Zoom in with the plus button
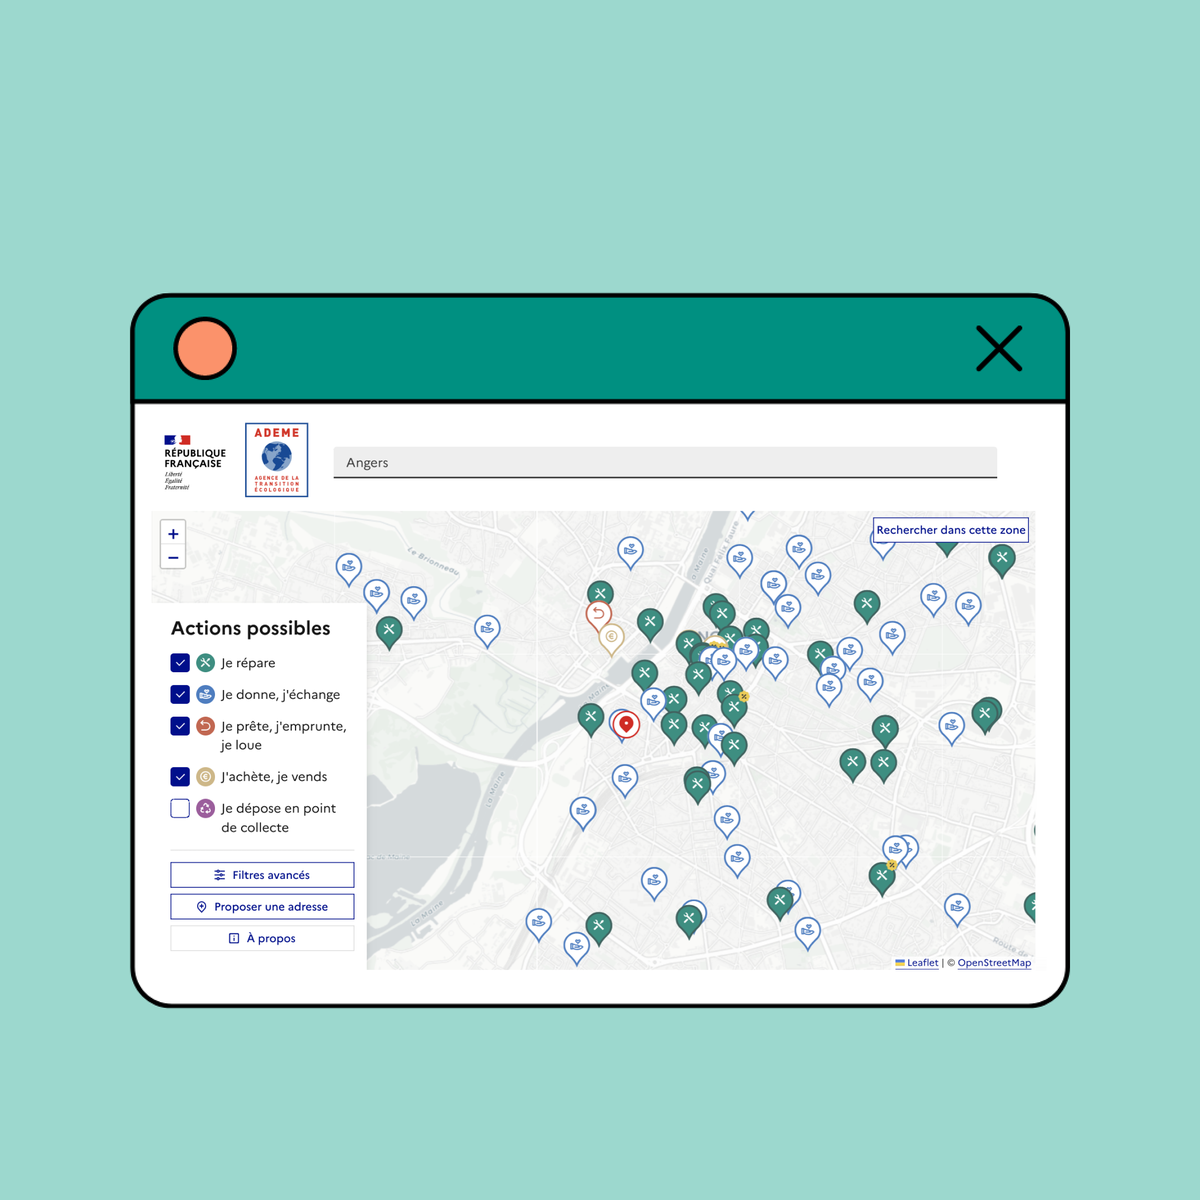 coord(173,534)
